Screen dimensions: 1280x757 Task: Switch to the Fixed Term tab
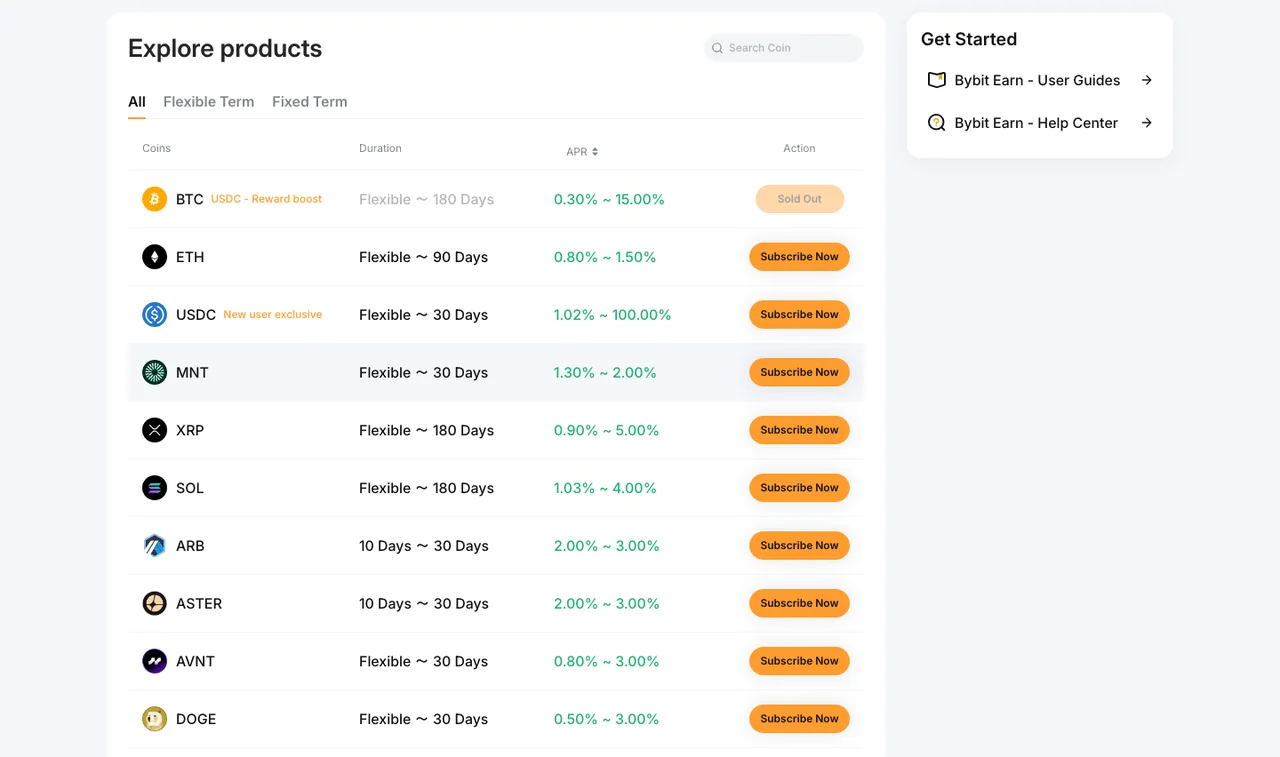[x=310, y=102]
